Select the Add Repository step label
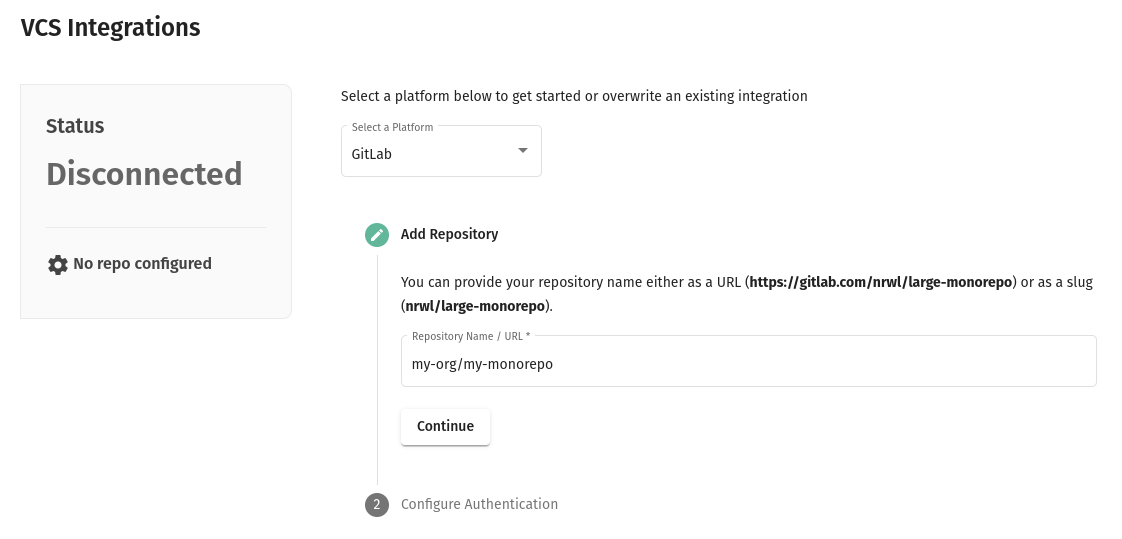This screenshot has width=1122, height=539. 449,234
